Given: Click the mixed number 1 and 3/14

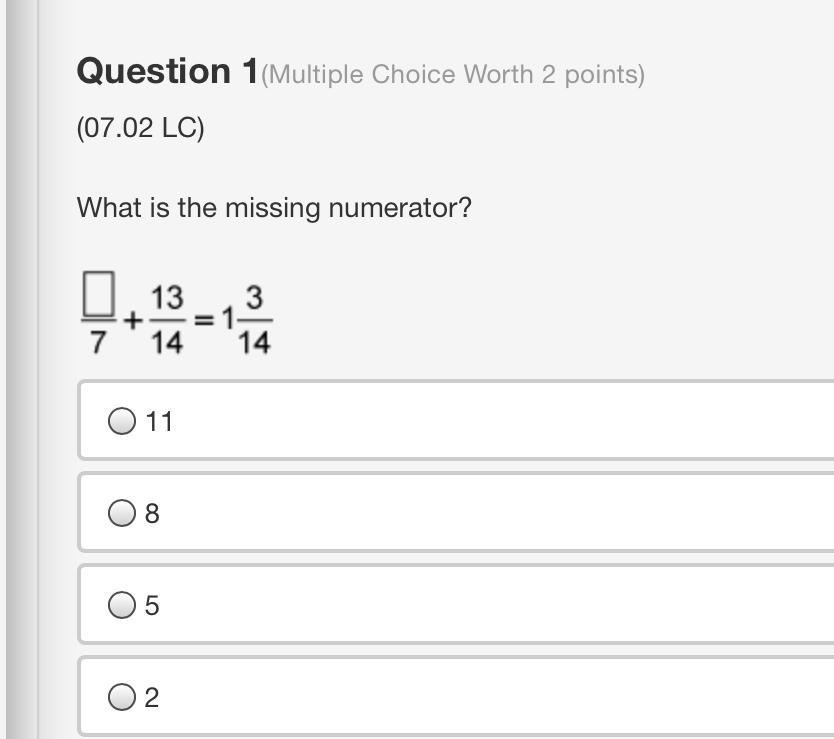Looking at the screenshot, I should (247, 320).
